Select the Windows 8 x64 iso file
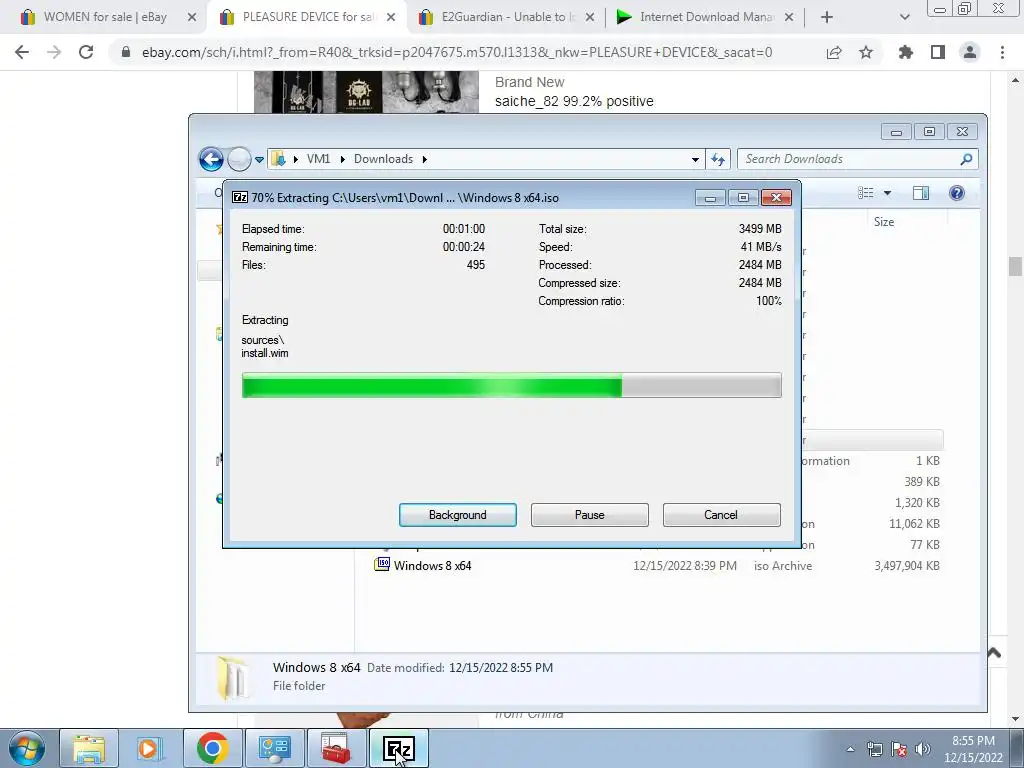Viewport: 1024px width, 768px height. pos(432,566)
